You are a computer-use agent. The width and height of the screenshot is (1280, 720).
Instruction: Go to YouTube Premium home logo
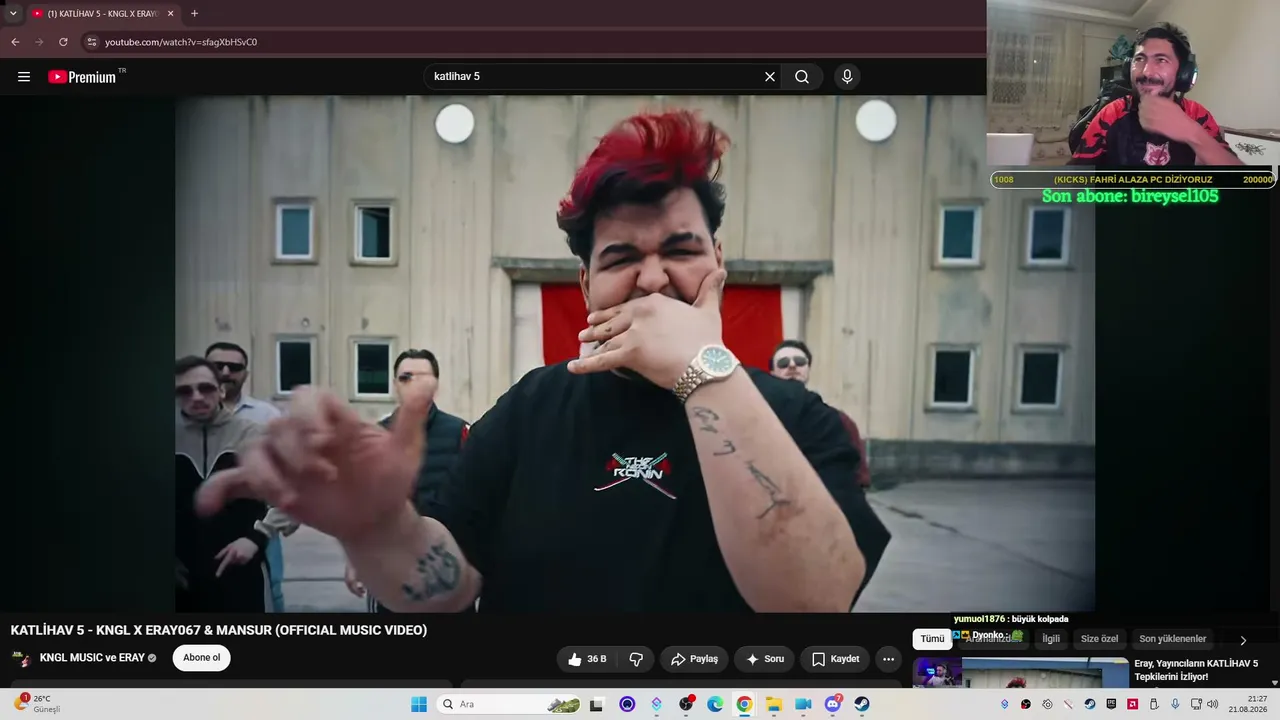point(83,77)
